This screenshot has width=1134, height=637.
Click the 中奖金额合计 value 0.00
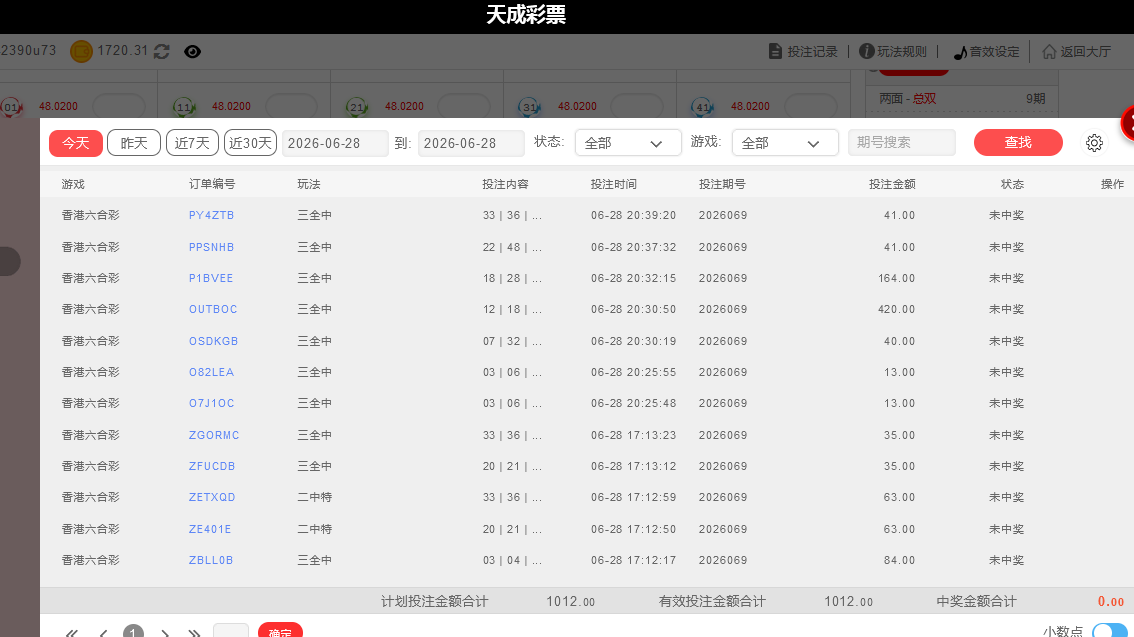(x=1111, y=602)
